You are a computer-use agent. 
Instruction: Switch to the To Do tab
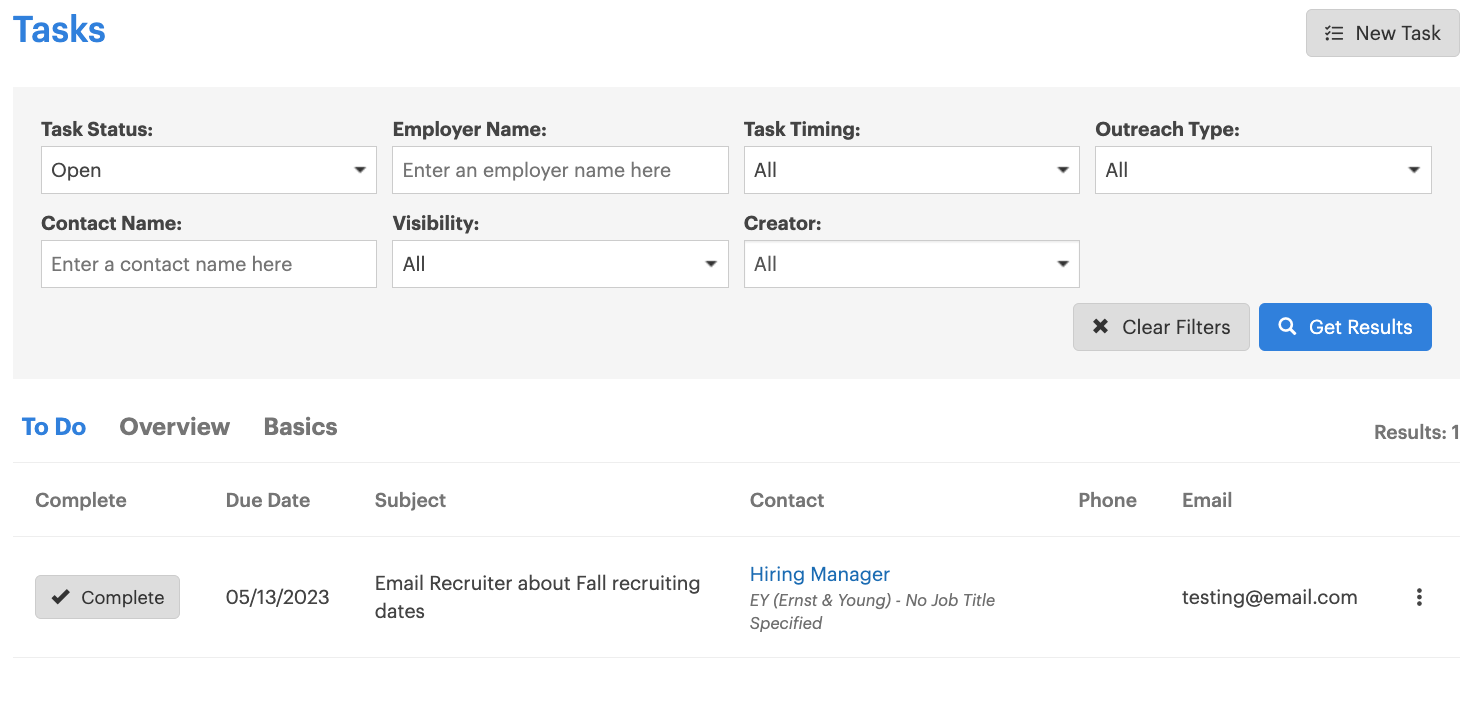point(54,427)
